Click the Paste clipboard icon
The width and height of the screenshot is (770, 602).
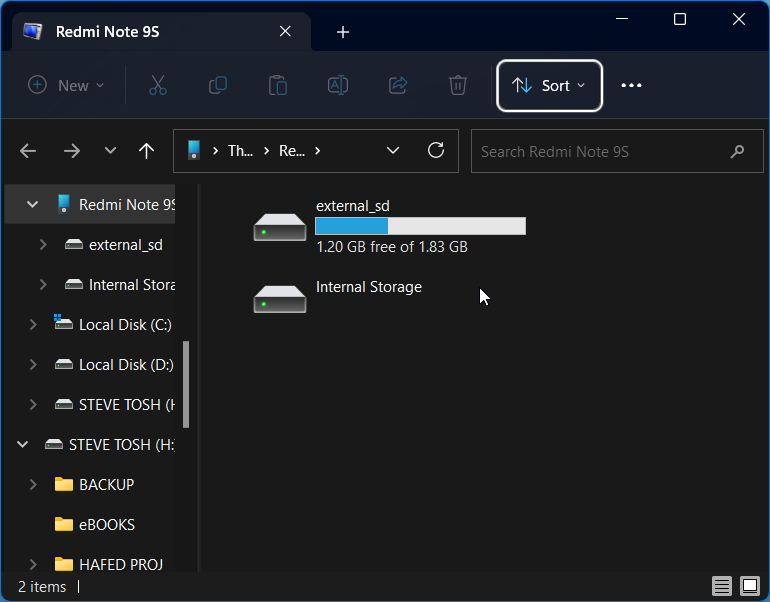(x=278, y=85)
